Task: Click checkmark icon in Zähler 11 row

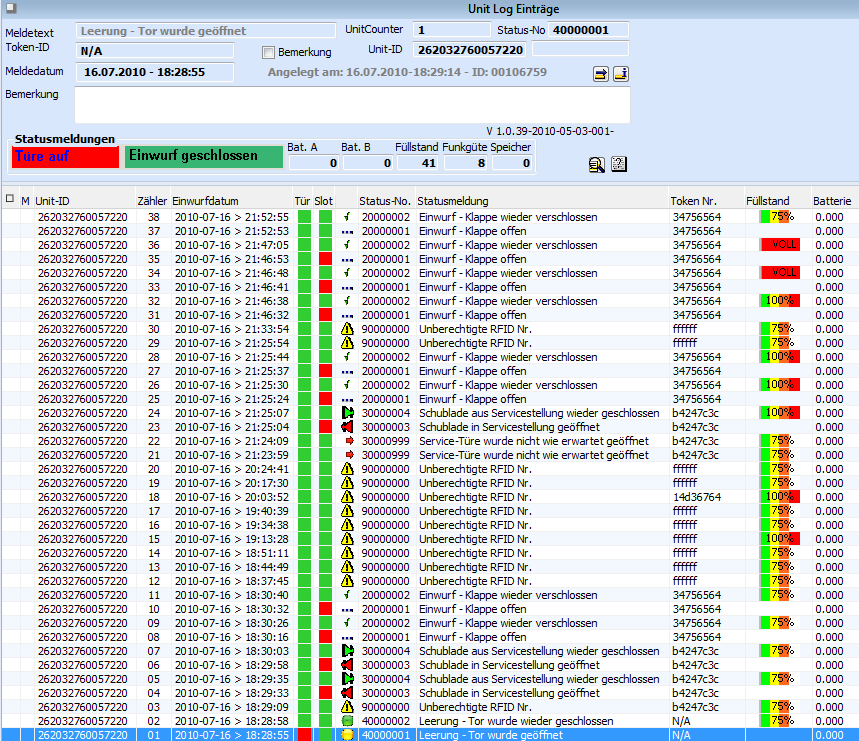Action: click(347, 595)
